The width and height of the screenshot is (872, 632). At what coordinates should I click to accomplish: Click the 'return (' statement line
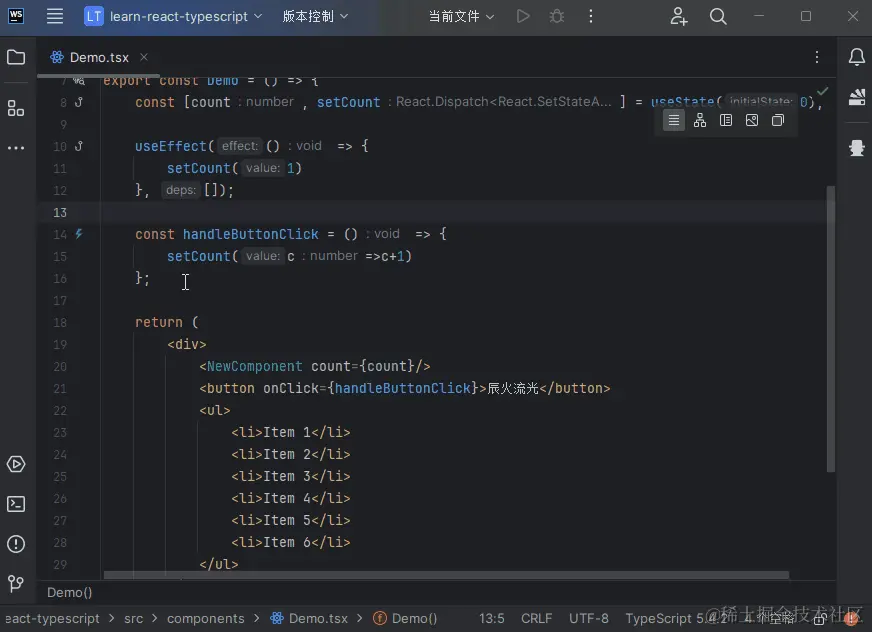(x=166, y=322)
